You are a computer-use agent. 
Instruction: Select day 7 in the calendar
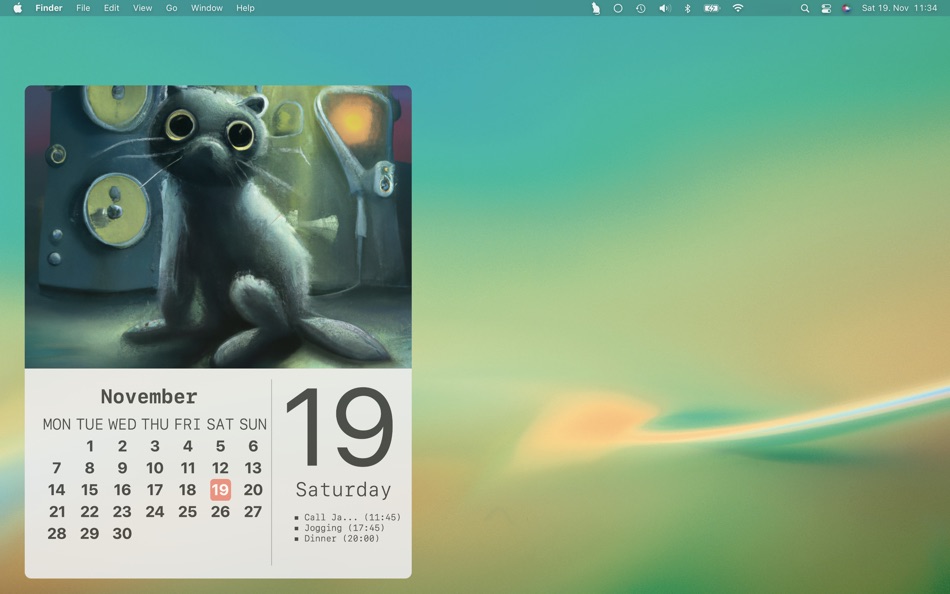click(57, 468)
